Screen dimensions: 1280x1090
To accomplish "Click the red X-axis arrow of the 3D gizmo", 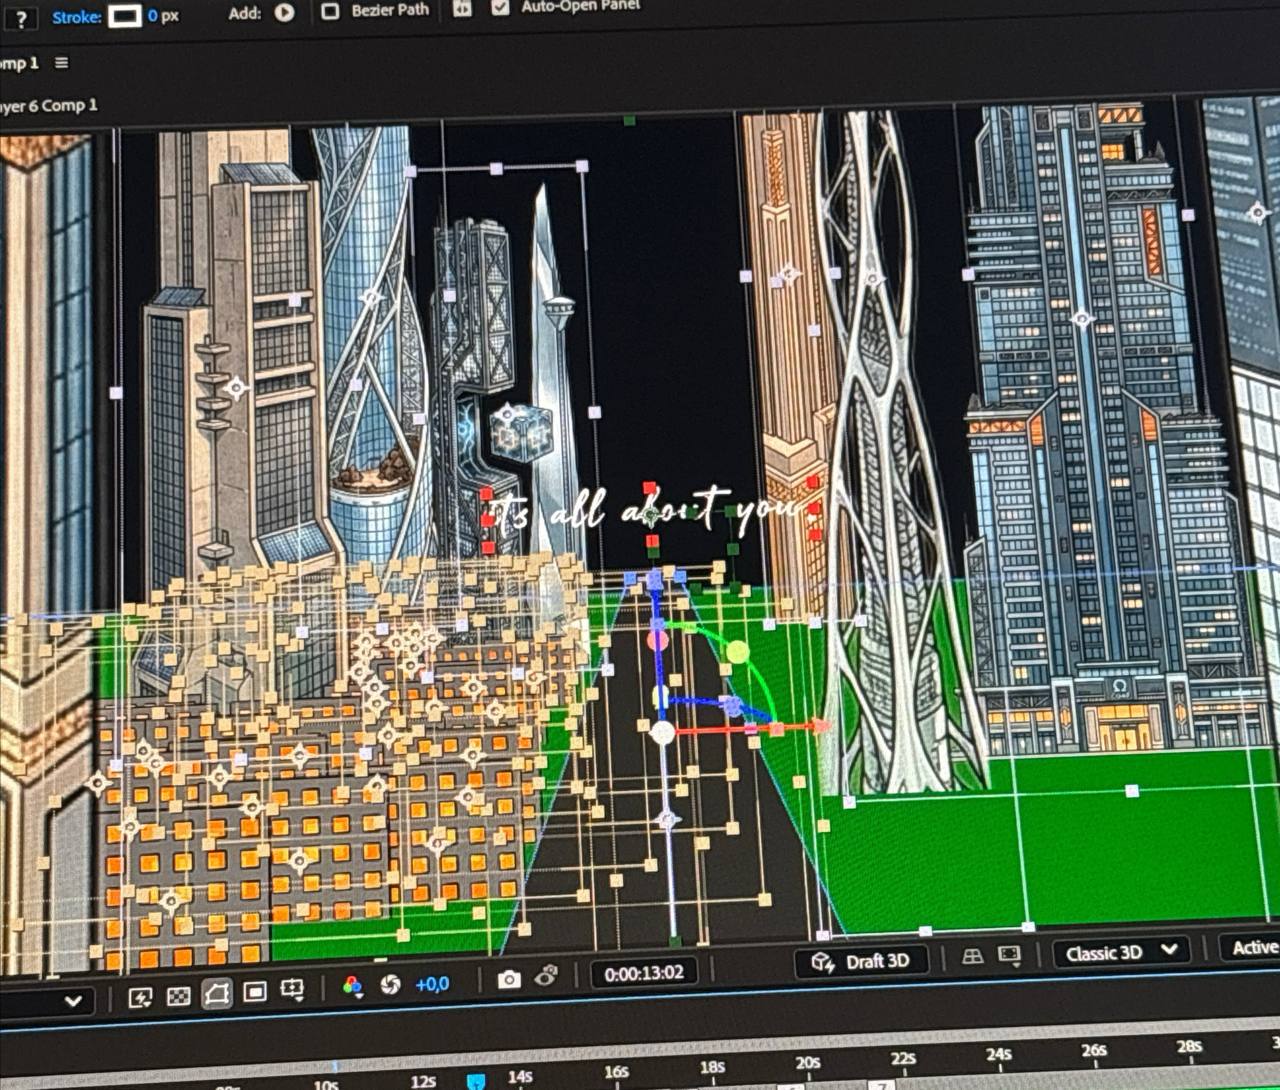I will (x=820, y=727).
